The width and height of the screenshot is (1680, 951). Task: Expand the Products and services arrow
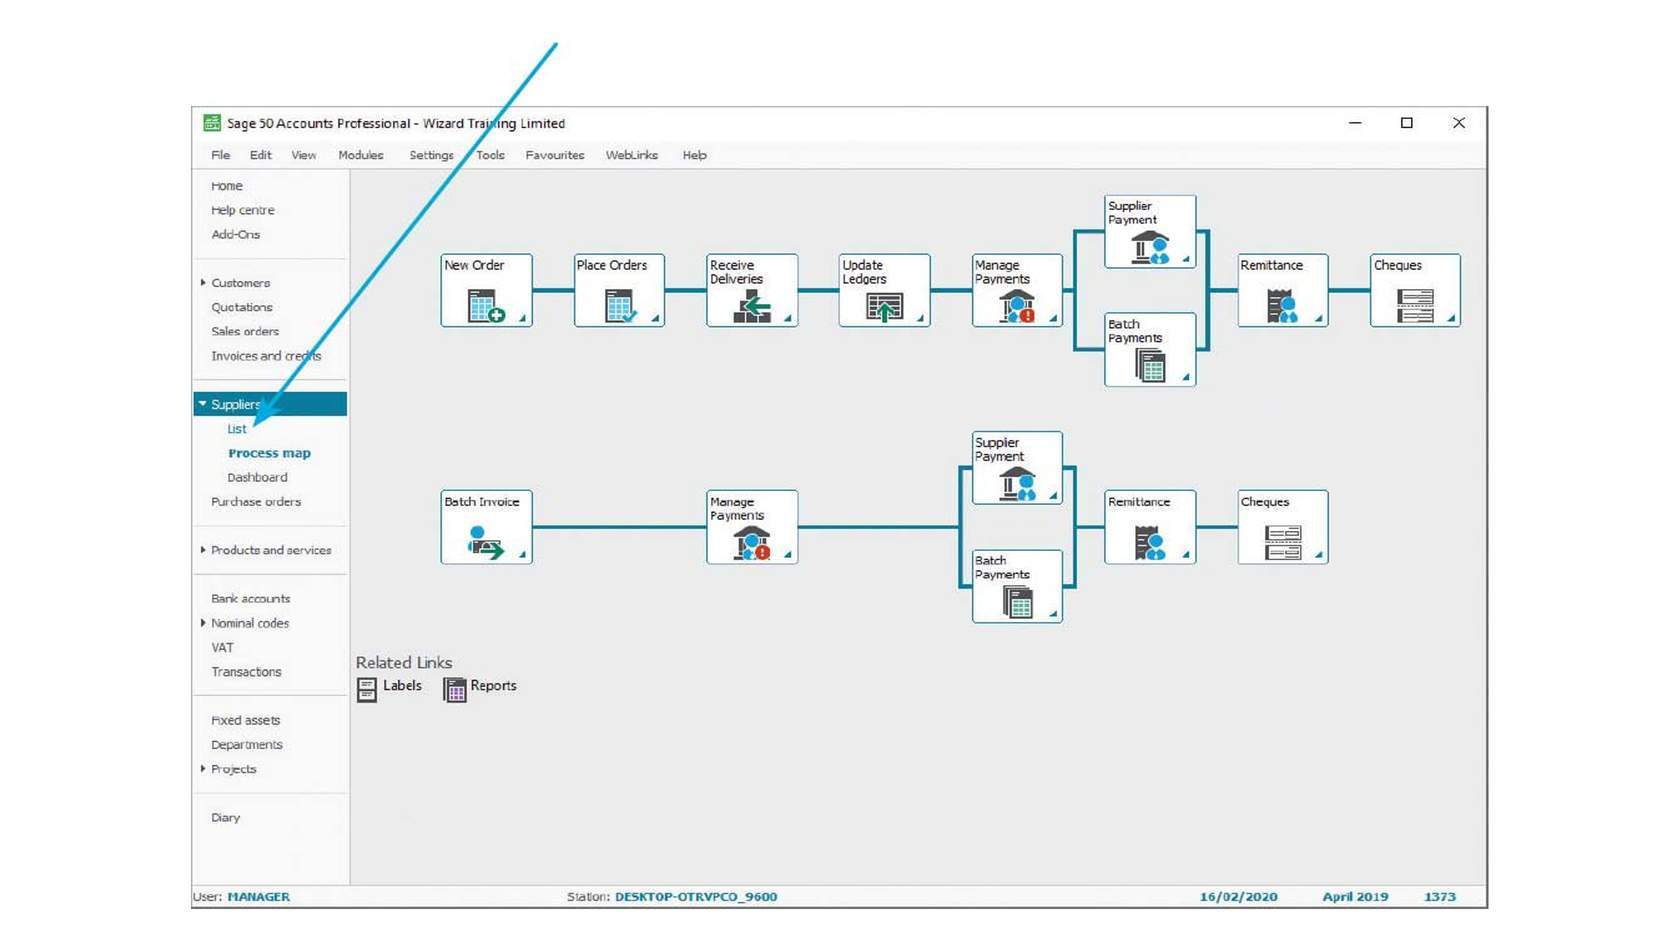[203, 550]
